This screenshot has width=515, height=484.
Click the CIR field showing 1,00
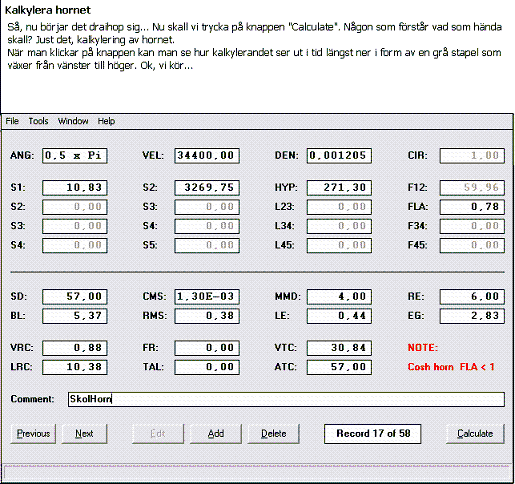pyautogui.click(x=472, y=156)
